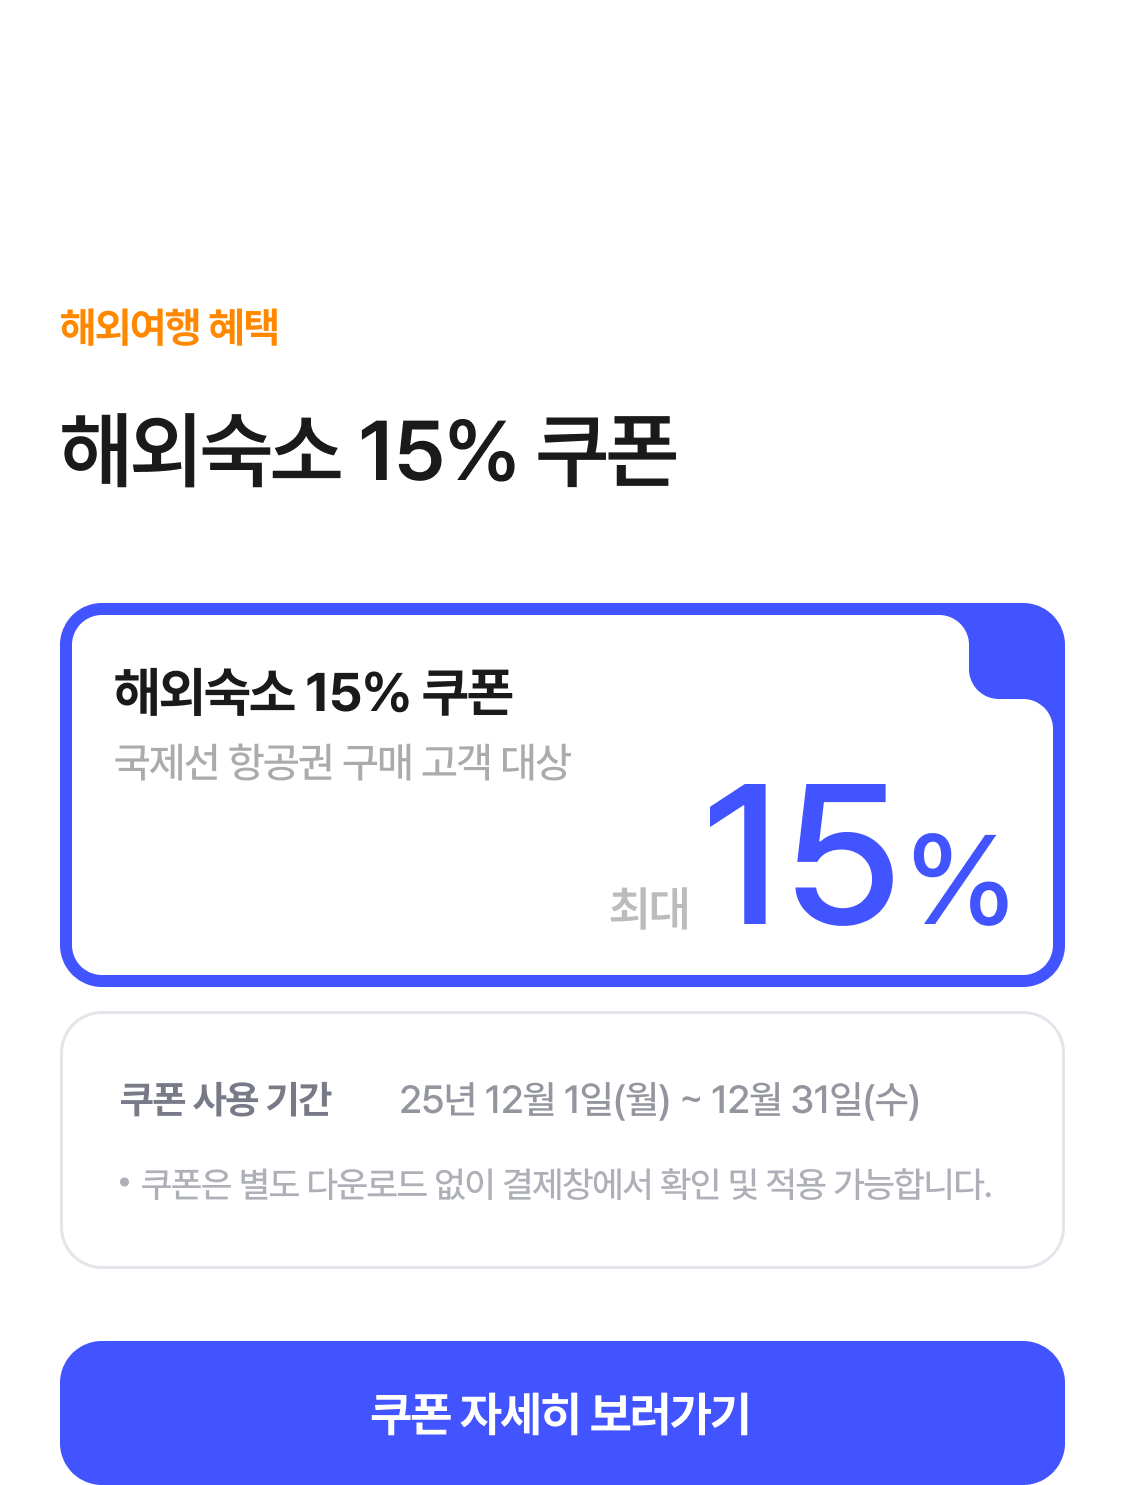Click the big blue 15 number

(801, 857)
